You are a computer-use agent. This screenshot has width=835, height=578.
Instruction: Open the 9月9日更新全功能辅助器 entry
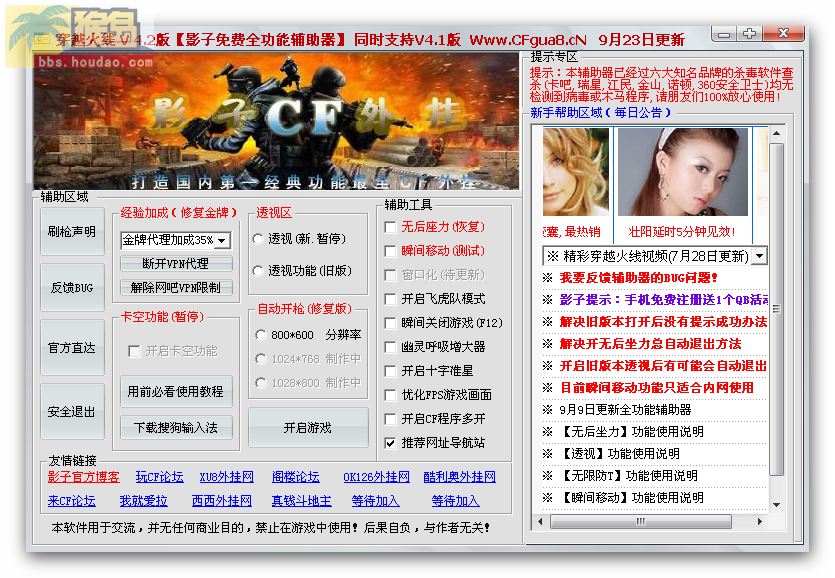[625, 410]
